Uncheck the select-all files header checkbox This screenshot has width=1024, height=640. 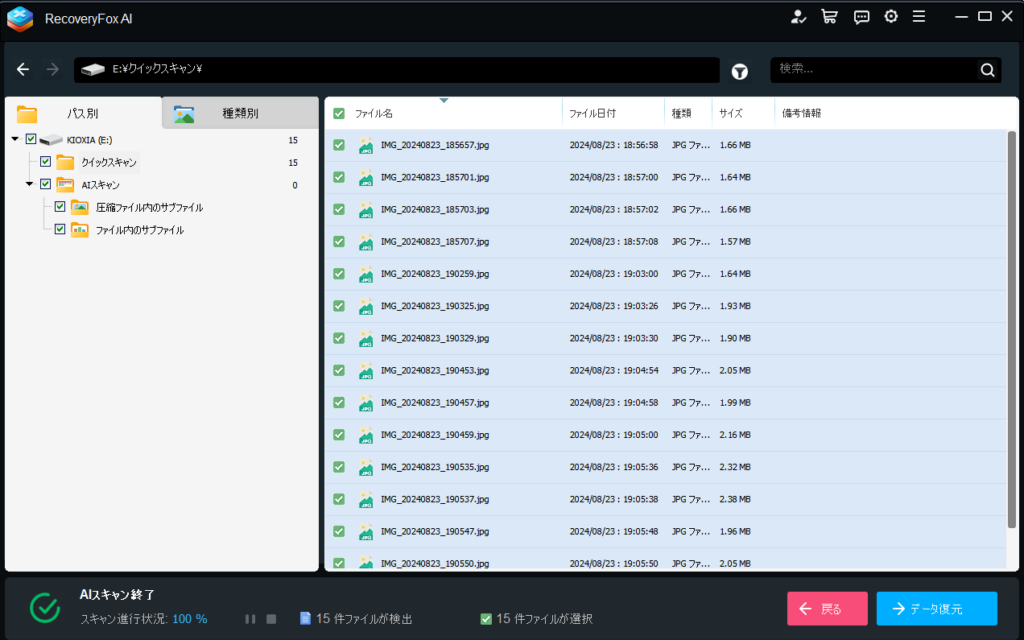pyautogui.click(x=339, y=113)
